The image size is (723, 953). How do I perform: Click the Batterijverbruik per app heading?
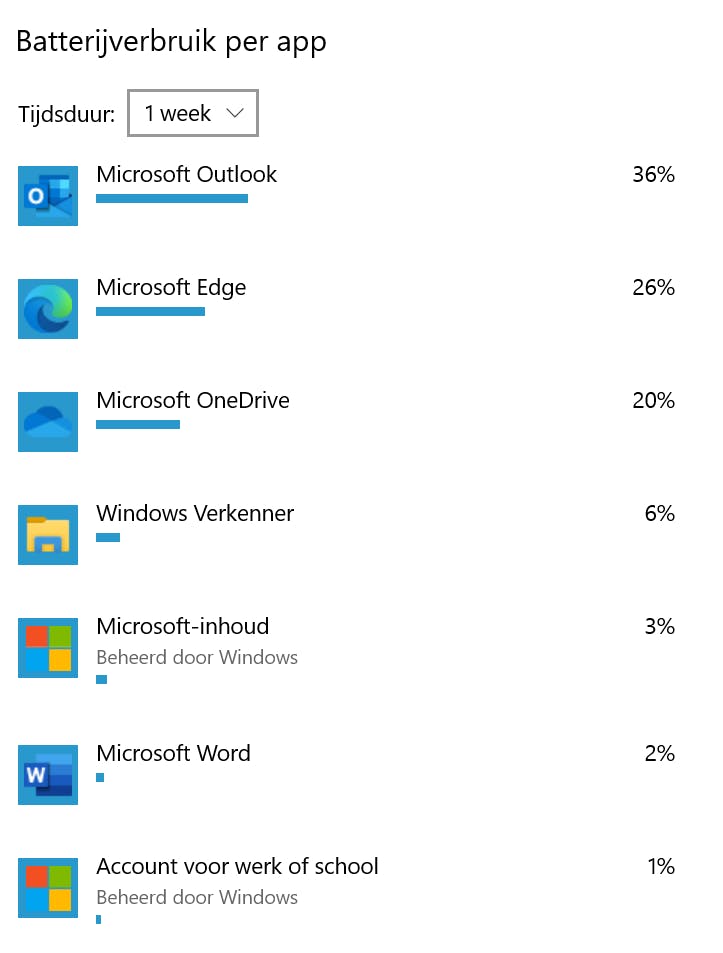click(x=171, y=42)
